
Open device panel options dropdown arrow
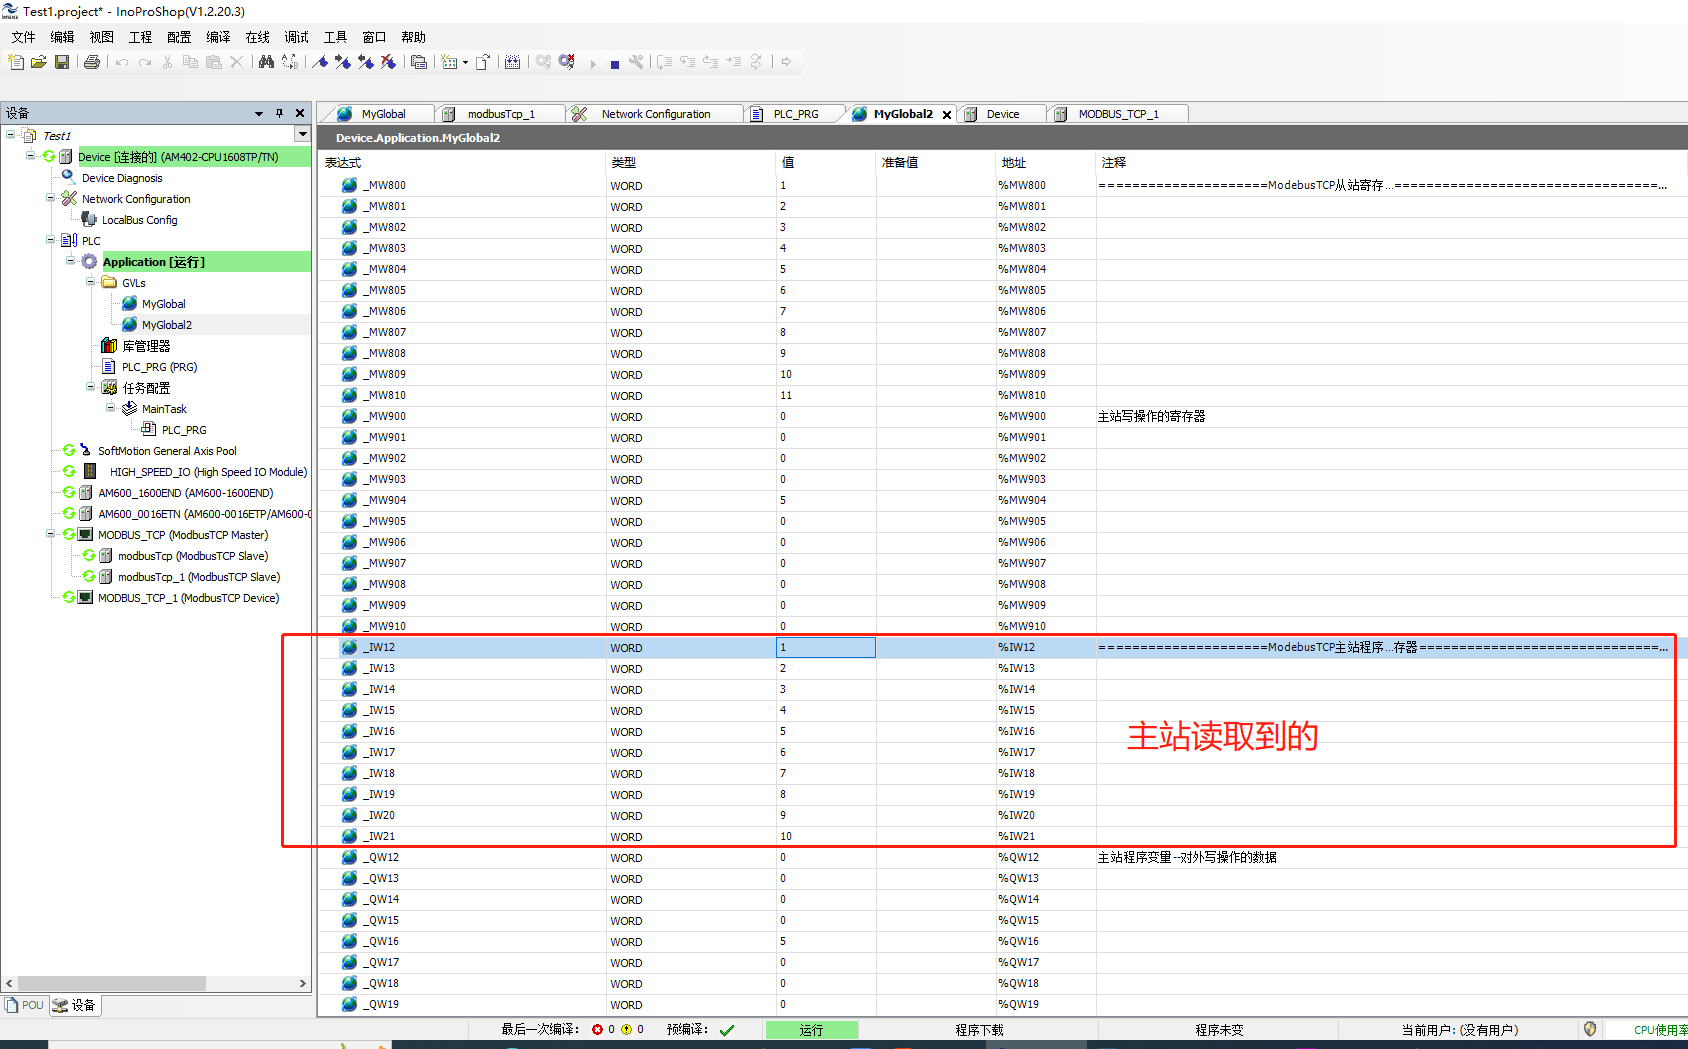[259, 113]
